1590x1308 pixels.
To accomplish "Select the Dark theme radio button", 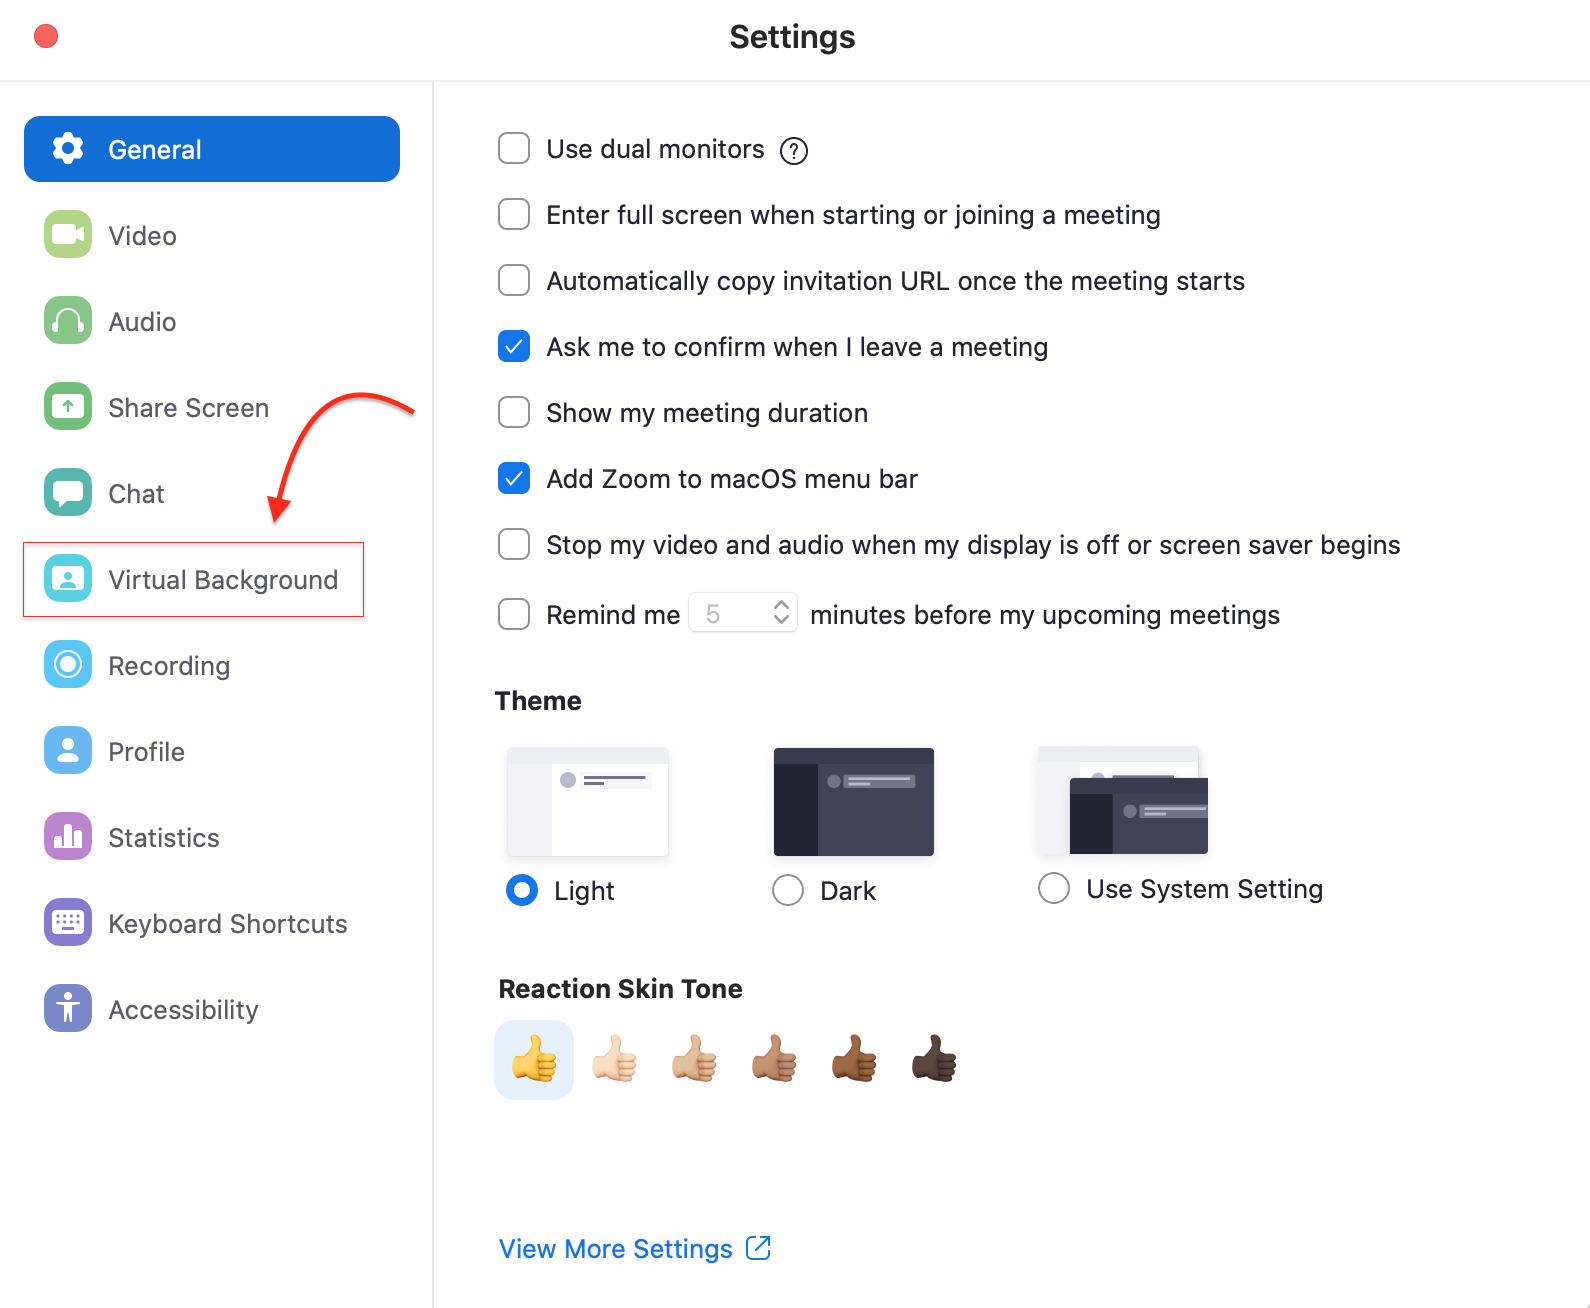I will point(788,890).
